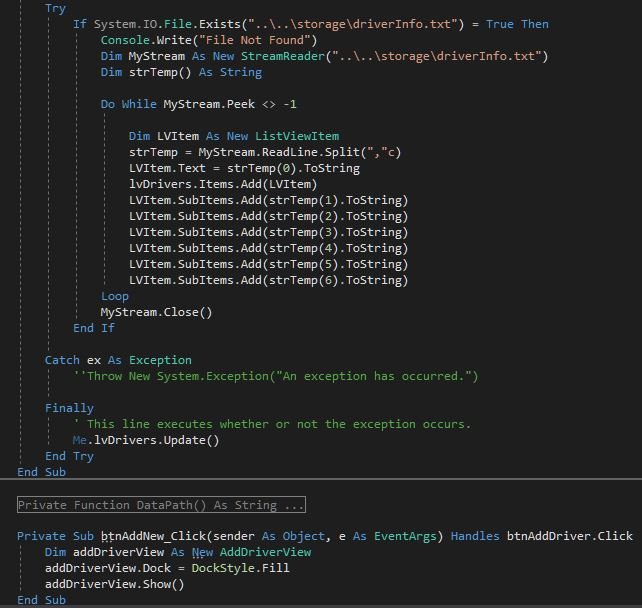Click the 'Finally' keyword
Image resolution: width=642 pixels, height=608 pixels.
pyautogui.click(x=69, y=408)
